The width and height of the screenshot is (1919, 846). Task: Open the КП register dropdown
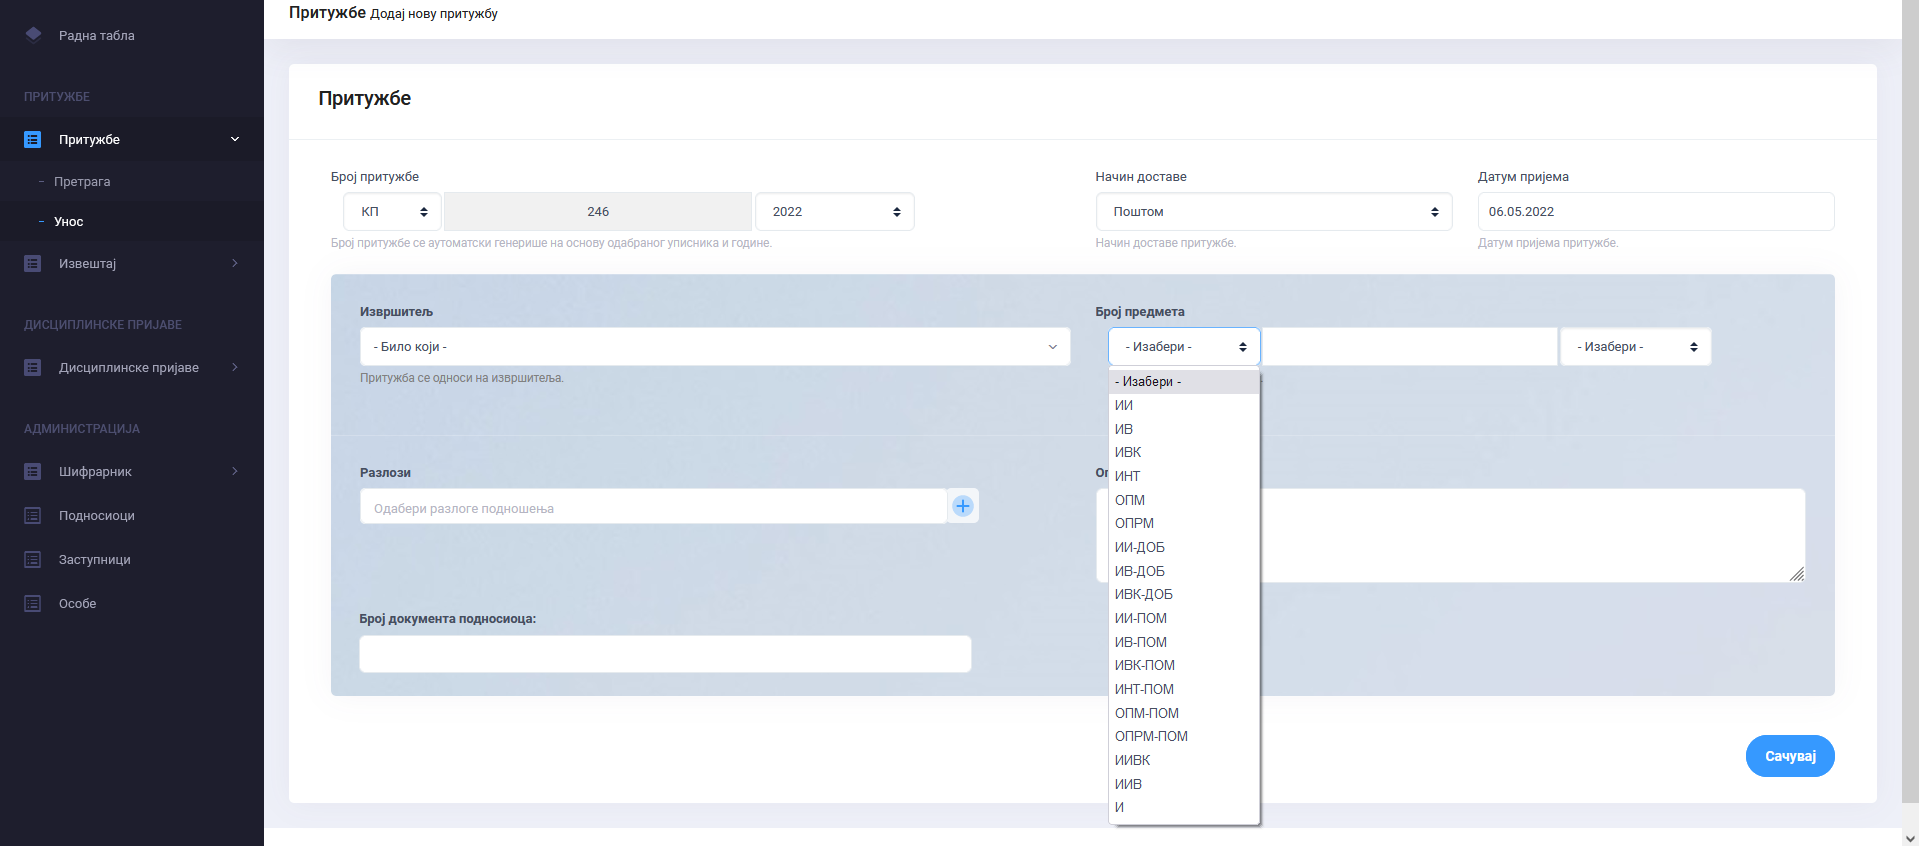pyautogui.click(x=393, y=212)
